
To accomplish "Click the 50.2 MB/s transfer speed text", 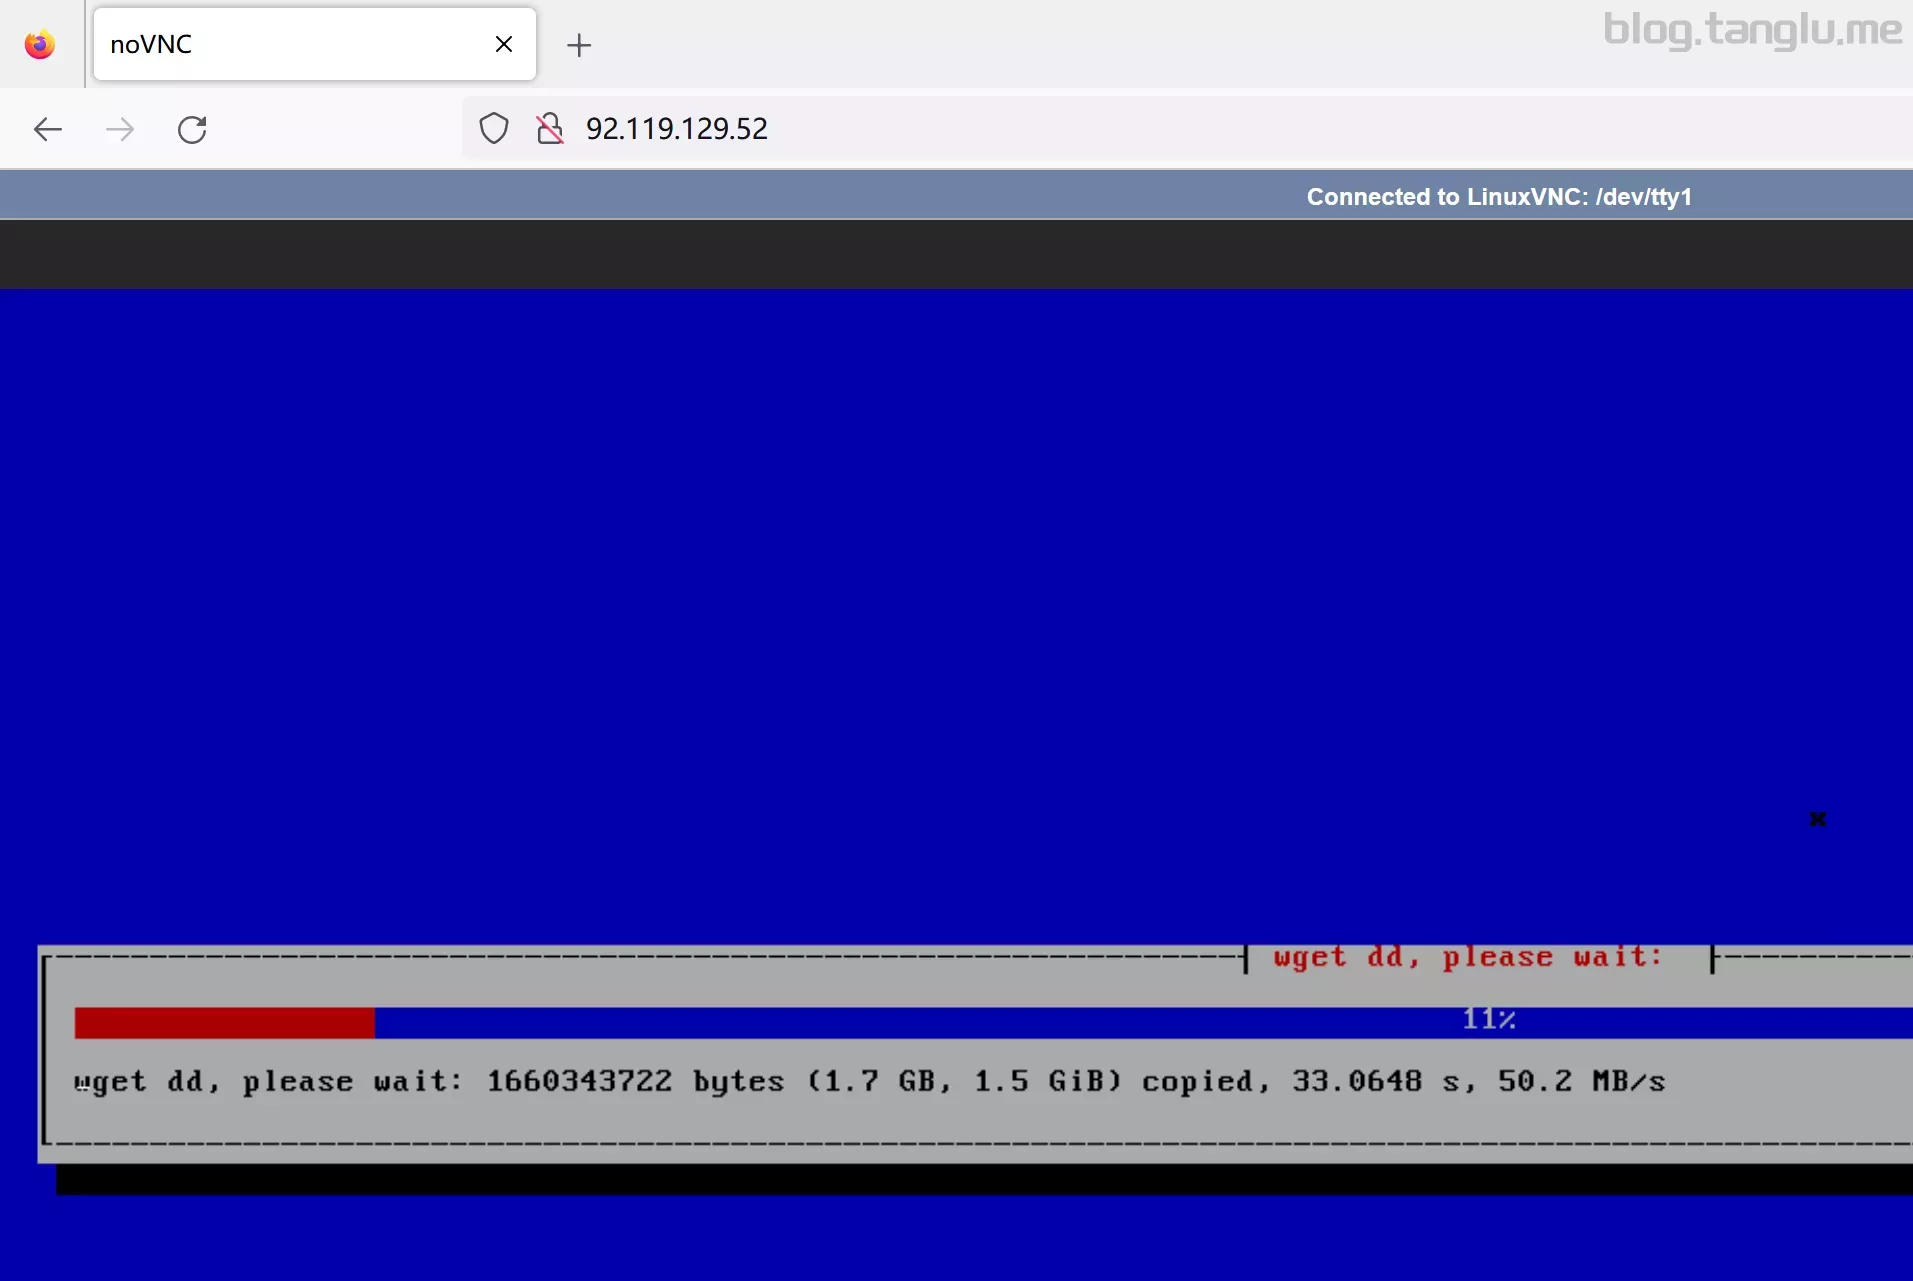I will [1580, 1081].
